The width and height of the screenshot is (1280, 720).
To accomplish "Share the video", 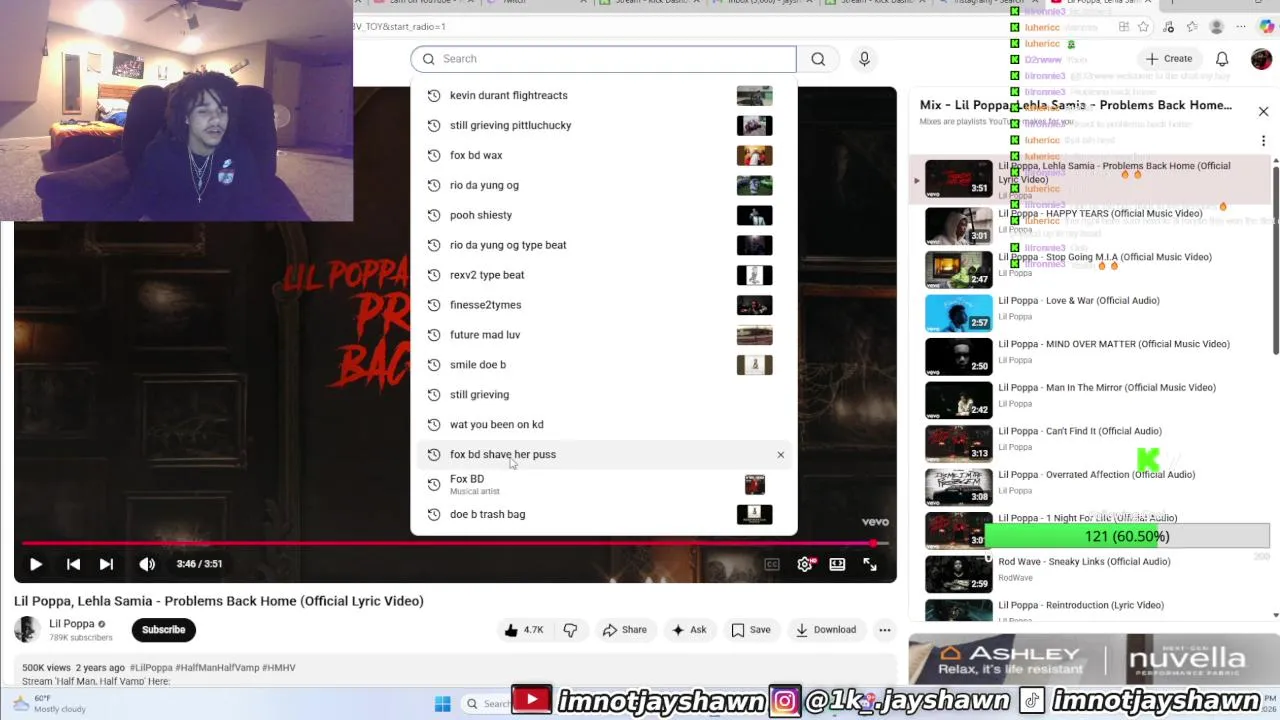I will pos(624,630).
